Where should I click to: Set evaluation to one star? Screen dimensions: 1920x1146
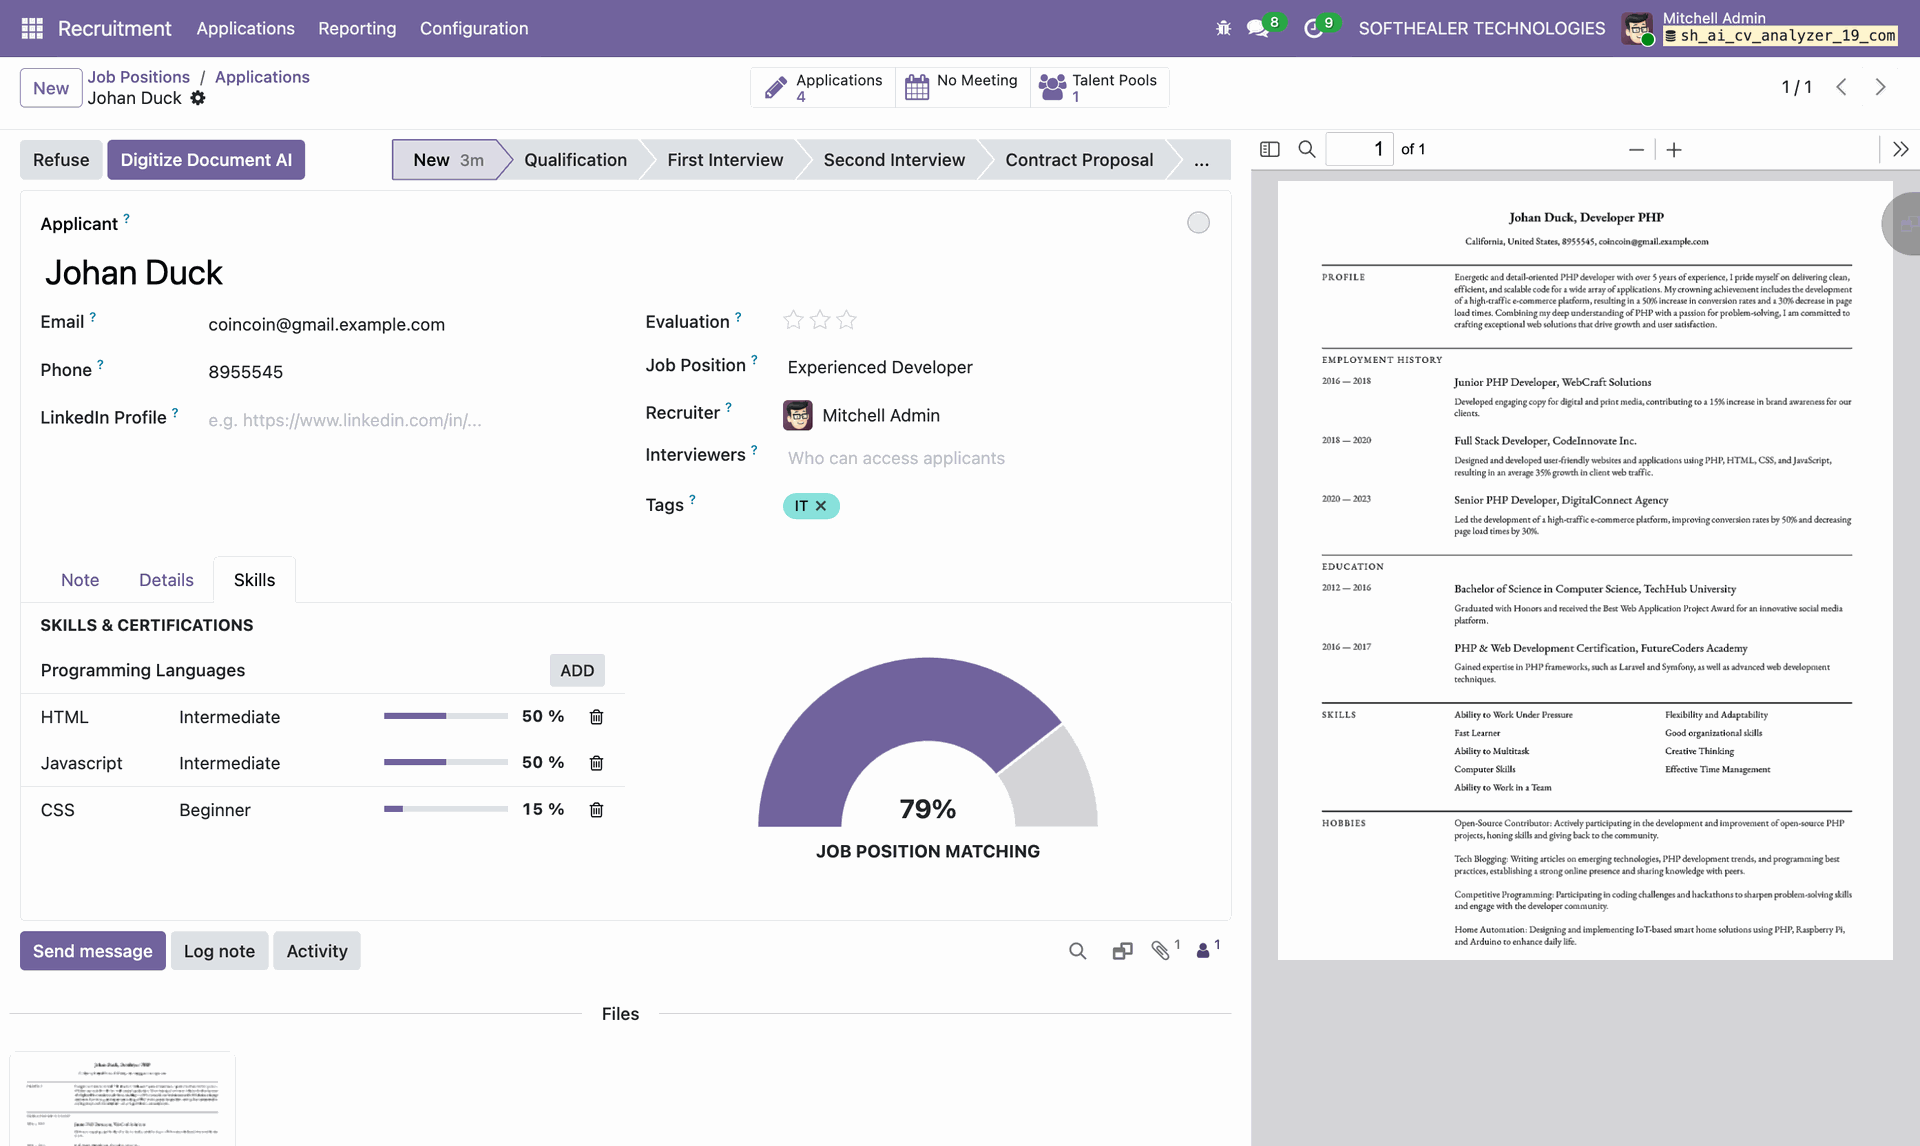point(793,320)
